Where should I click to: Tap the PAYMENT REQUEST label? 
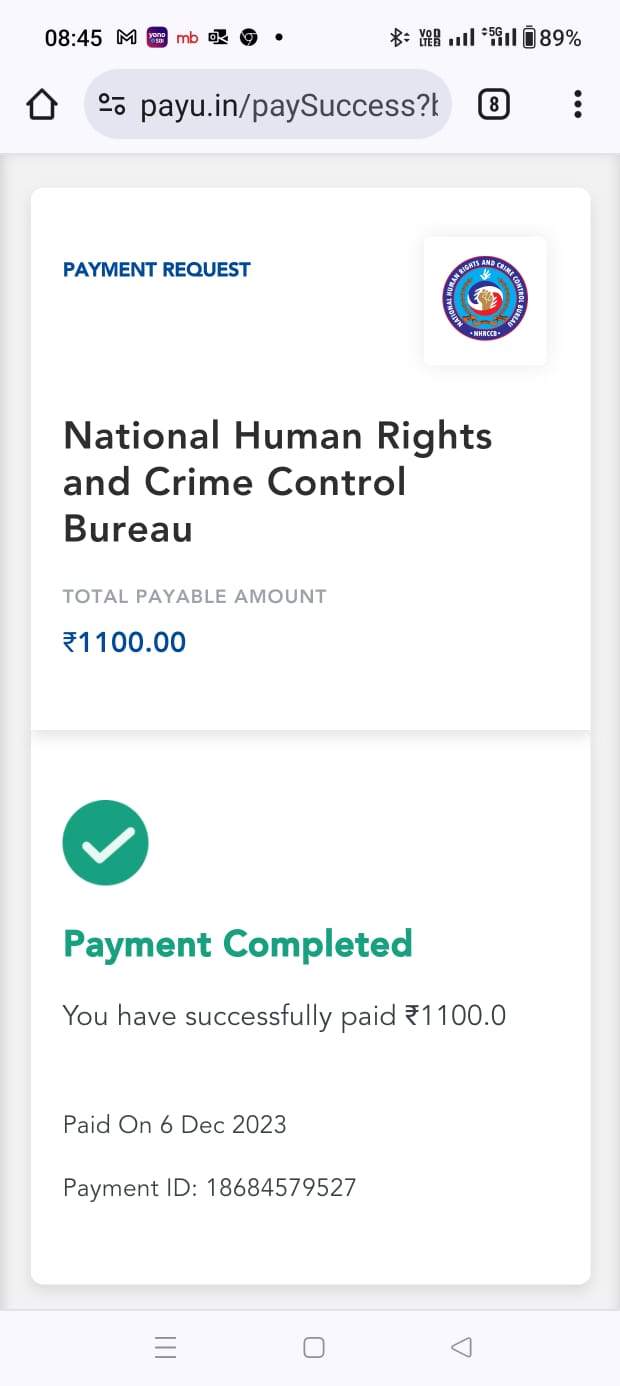click(156, 269)
